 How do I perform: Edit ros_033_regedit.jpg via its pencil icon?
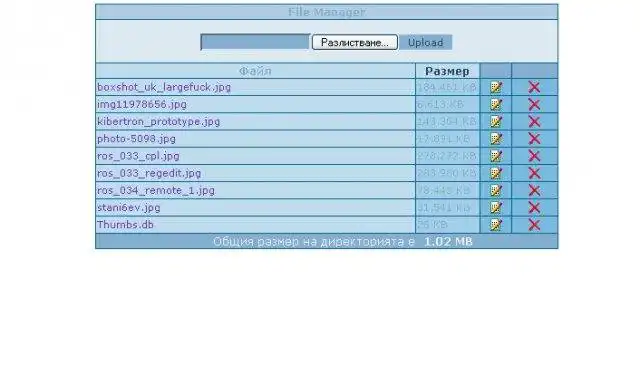(x=496, y=173)
